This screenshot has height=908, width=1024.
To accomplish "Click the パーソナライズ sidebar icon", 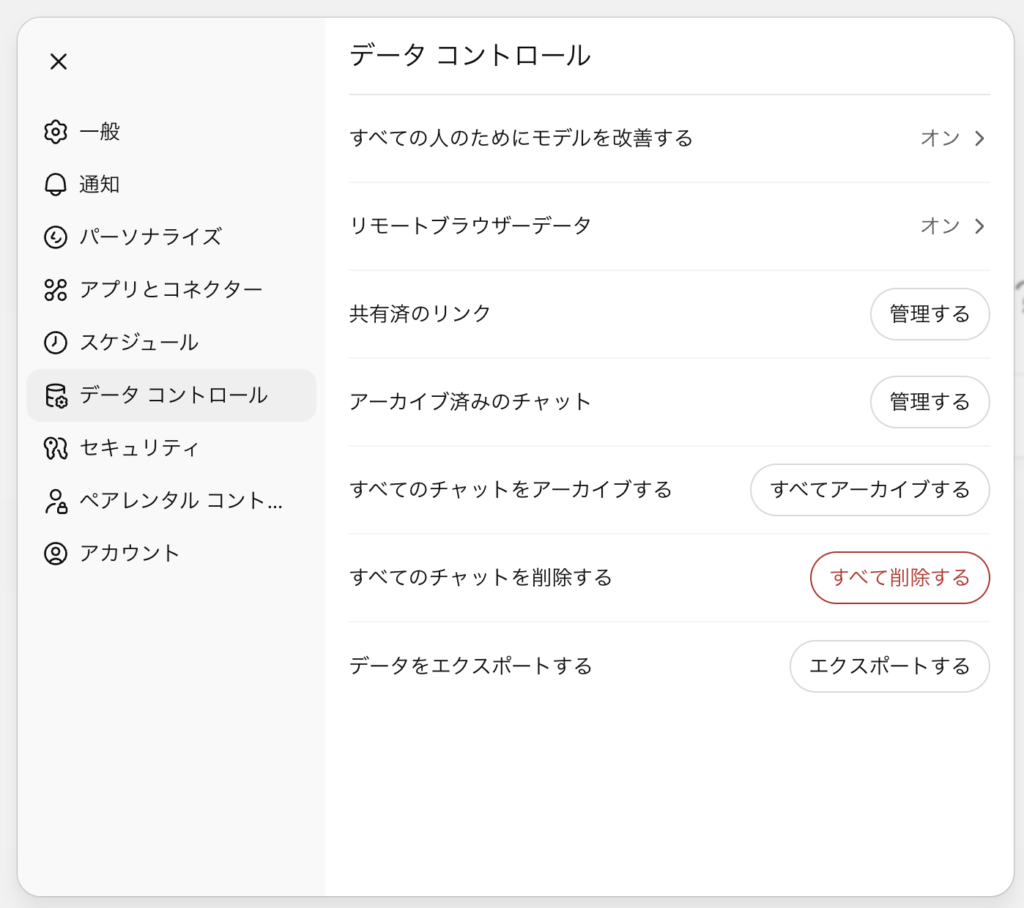I will coord(56,237).
